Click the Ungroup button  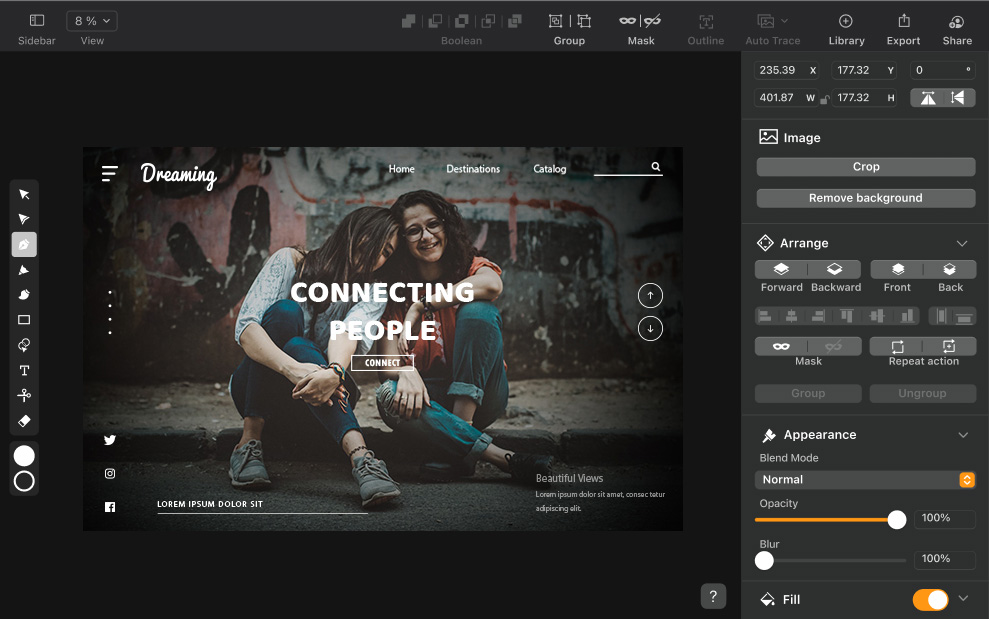[922, 393]
